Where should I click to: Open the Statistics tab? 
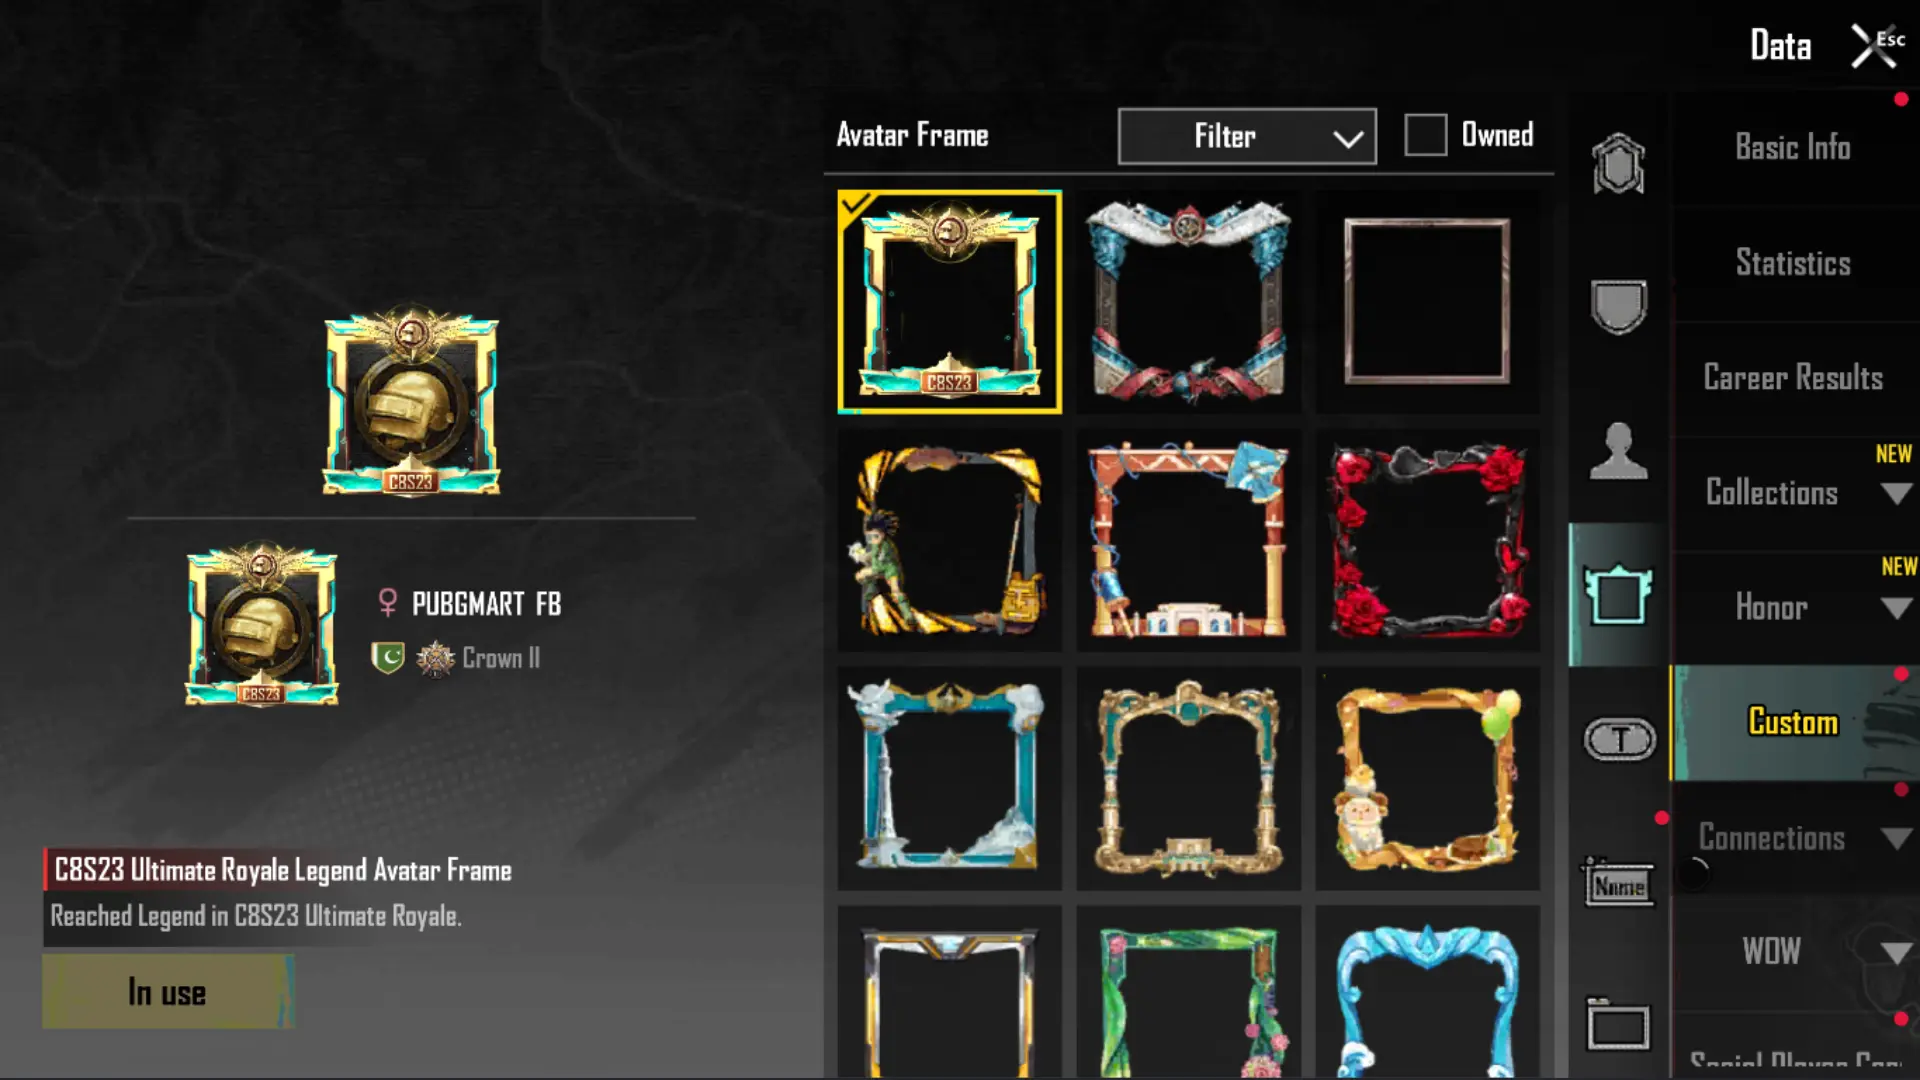1793,263
